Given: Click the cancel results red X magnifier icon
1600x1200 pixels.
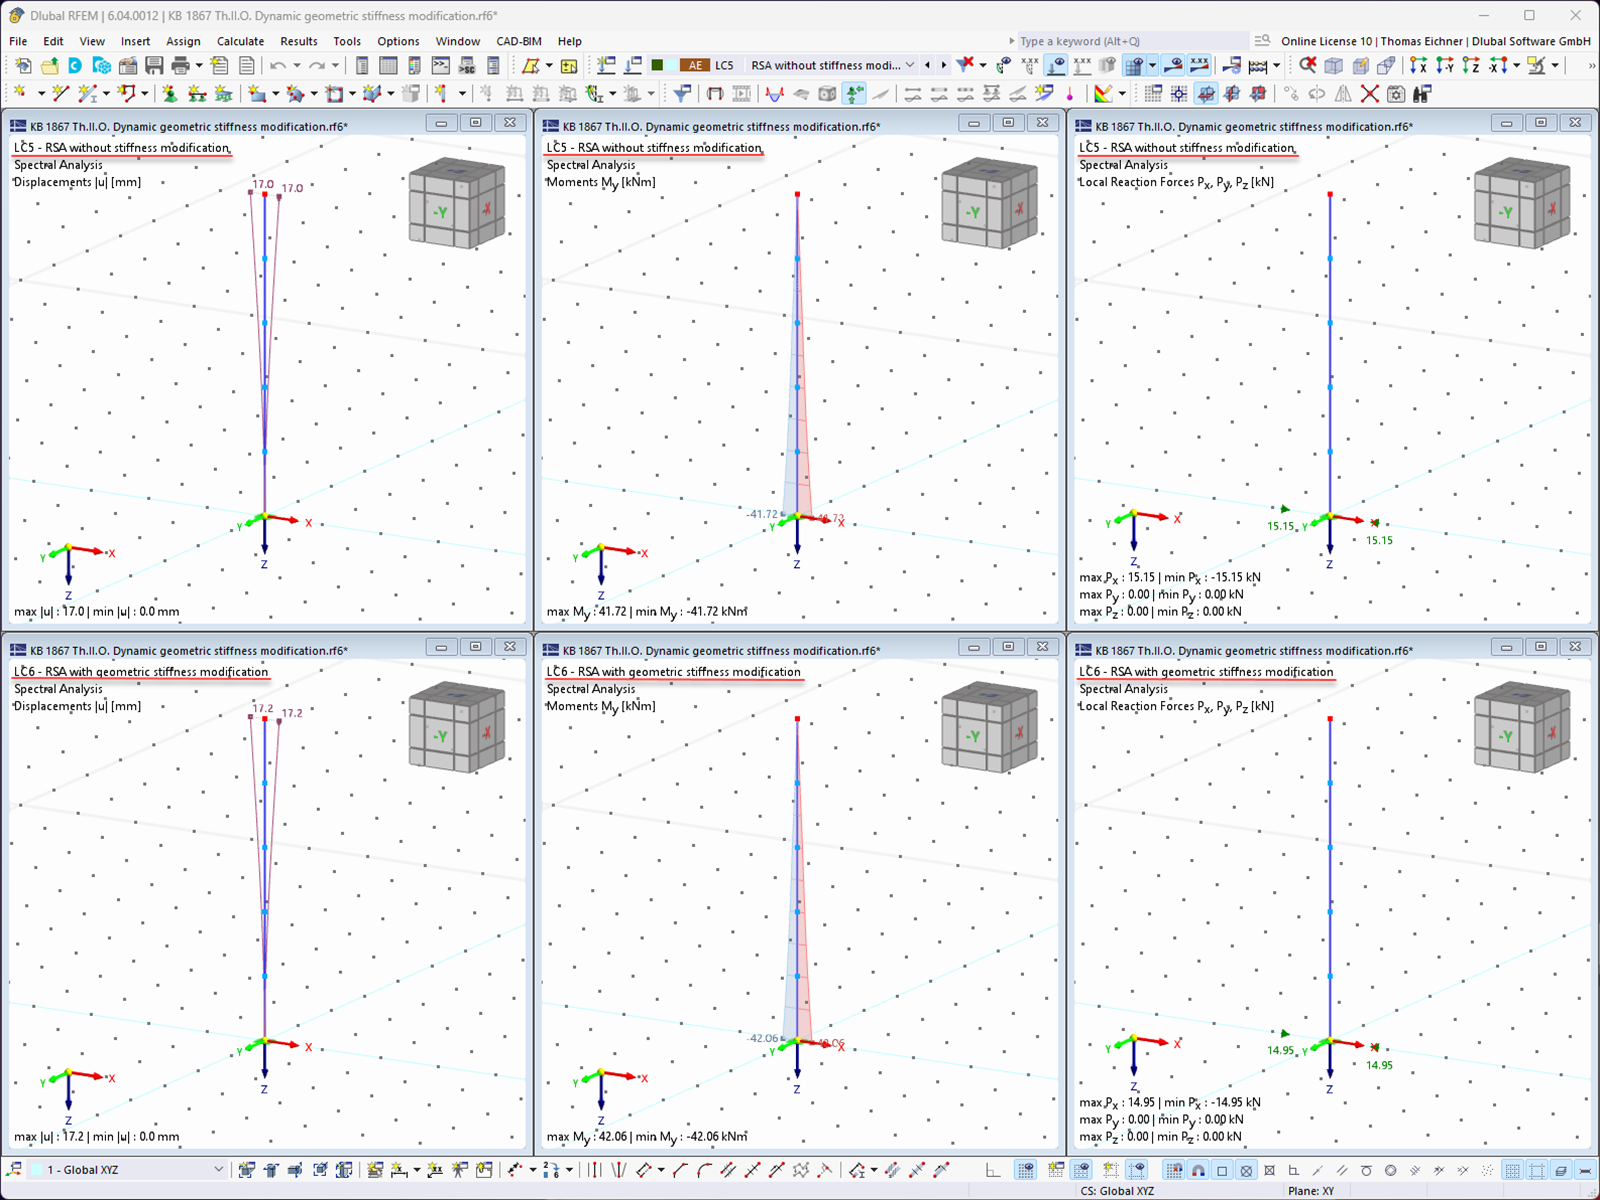Looking at the screenshot, I should coord(1308,66).
